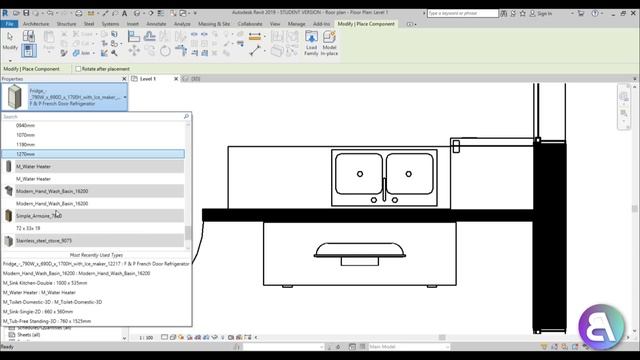The image size is (640, 360).
Task: Click the Revit application logo
Action: tap(5, 13)
